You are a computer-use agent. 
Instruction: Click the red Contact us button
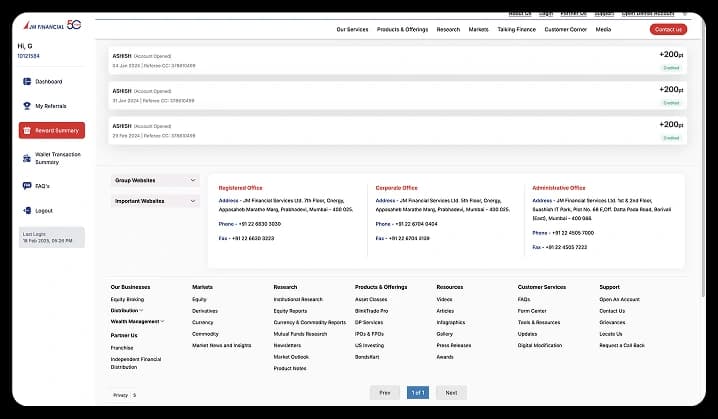click(x=668, y=29)
